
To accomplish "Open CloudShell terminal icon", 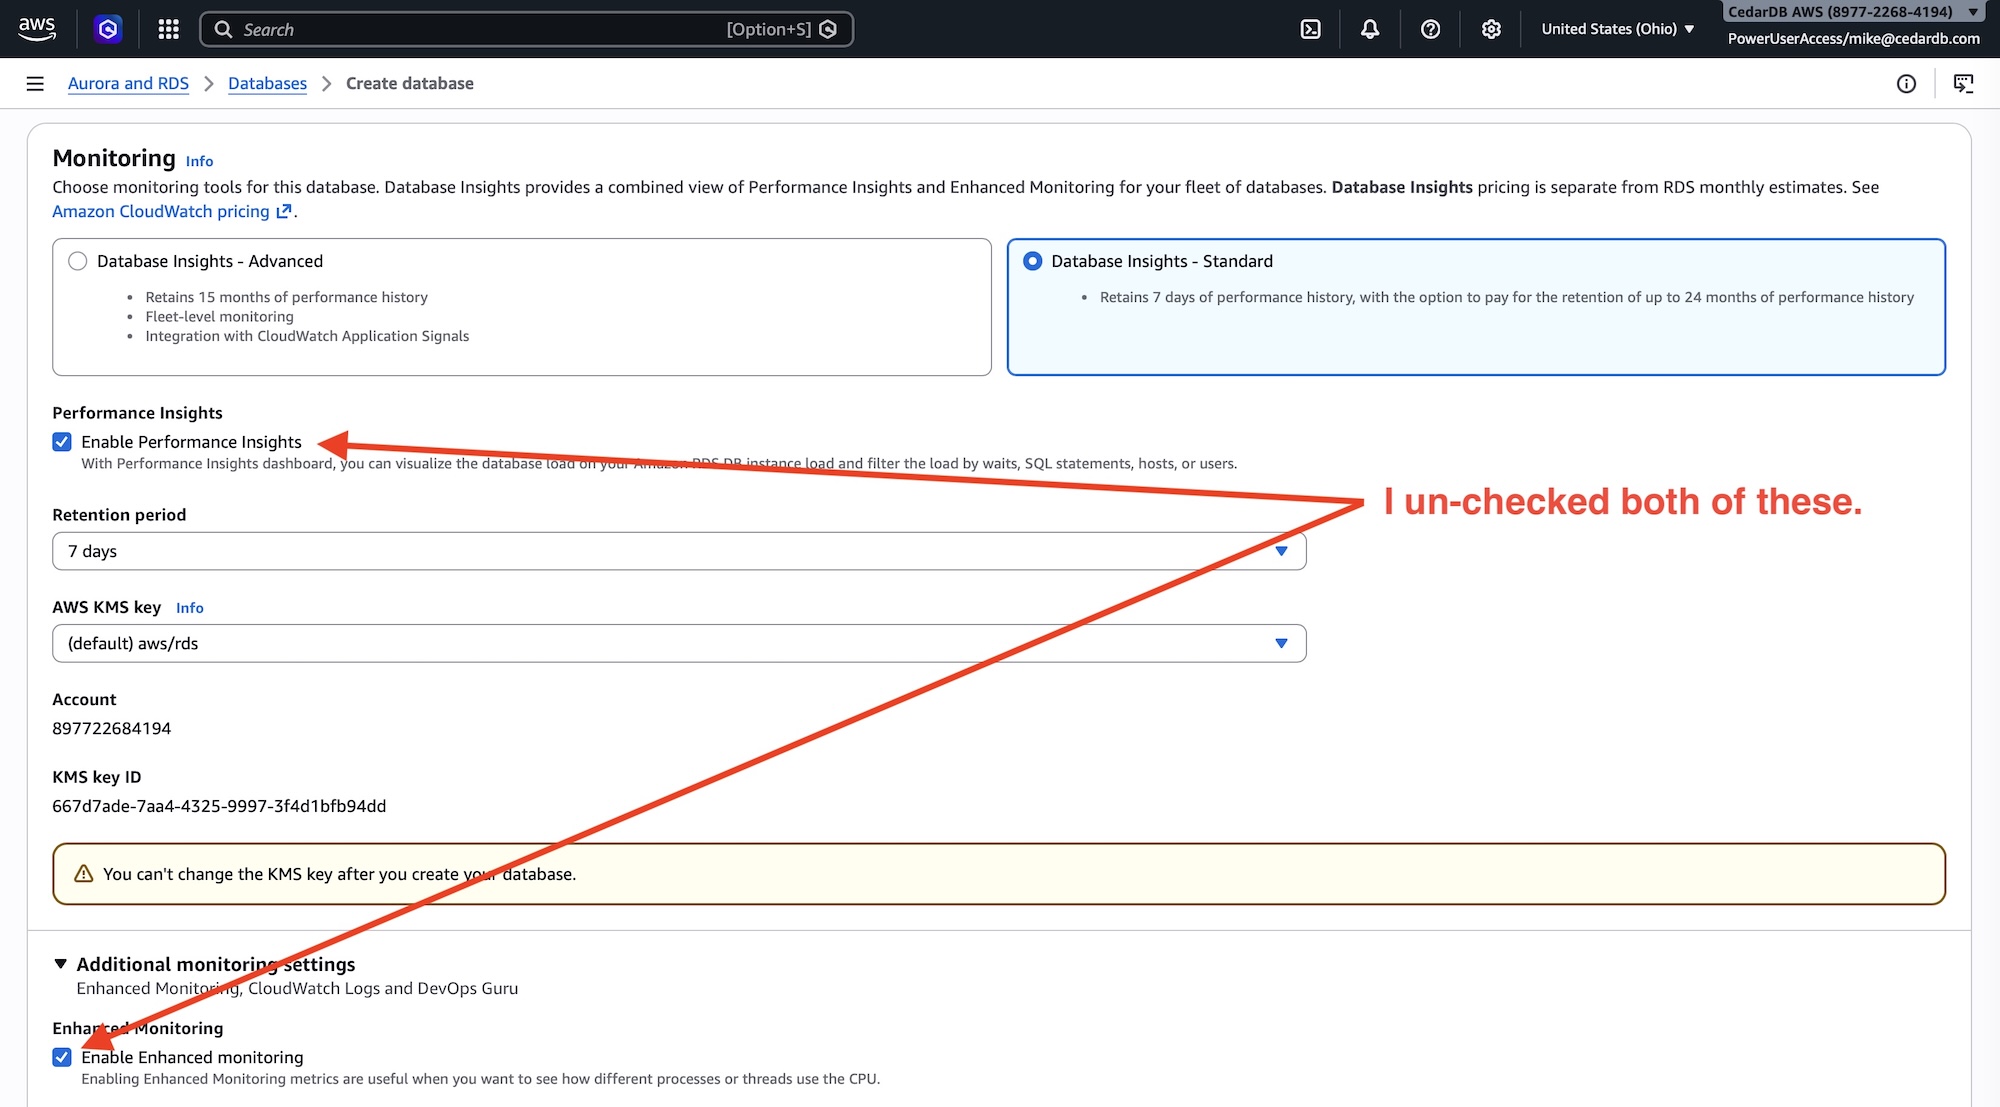I will pos(1310,29).
